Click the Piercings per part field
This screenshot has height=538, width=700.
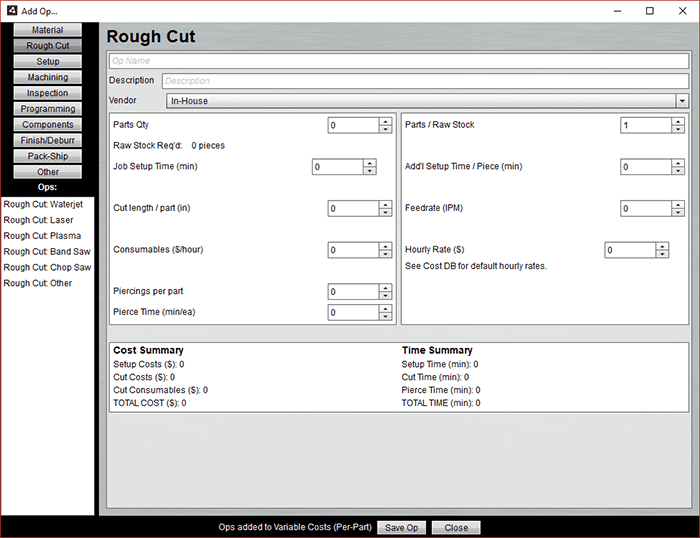click(x=354, y=292)
